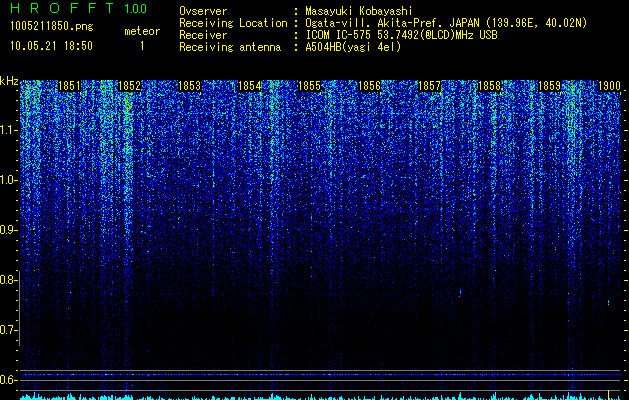
Task: Click the 1.1 kHz axis label
Action: pos(8,130)
